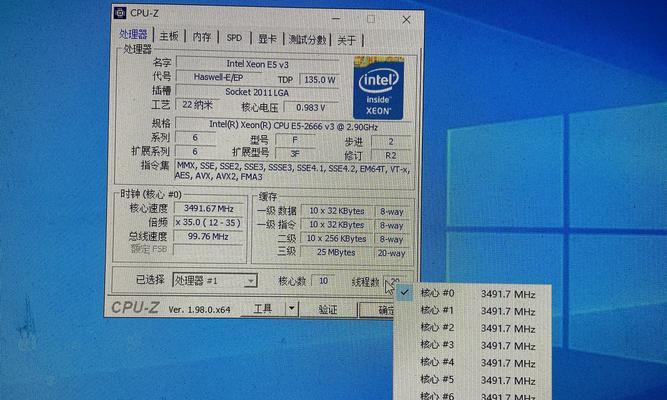Click the CPU-Z title bar app icon
This screenshot has height=400, width=667.
120,13
